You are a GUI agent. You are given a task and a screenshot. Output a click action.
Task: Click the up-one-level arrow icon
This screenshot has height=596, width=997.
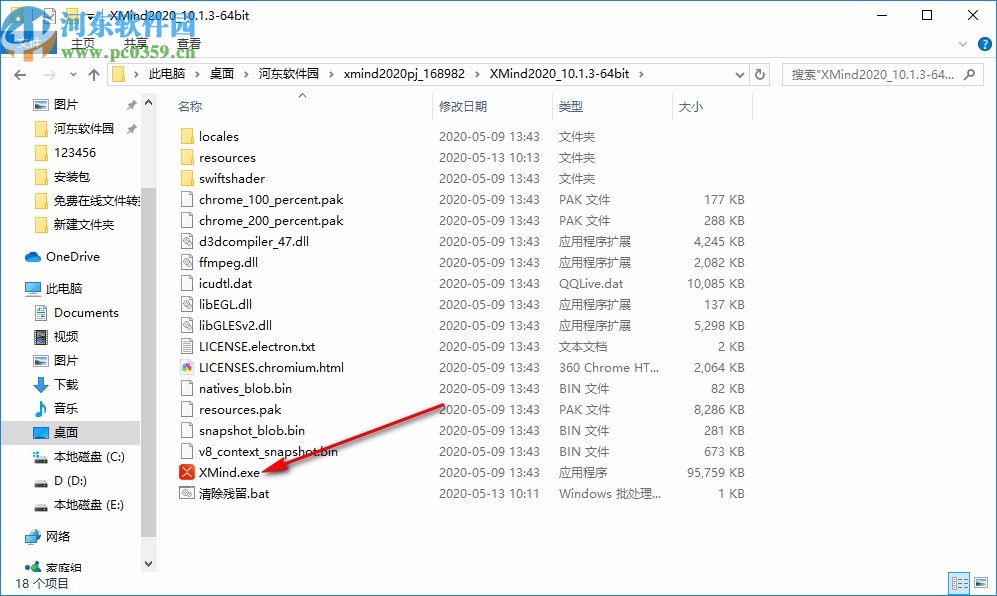[94, 73]
